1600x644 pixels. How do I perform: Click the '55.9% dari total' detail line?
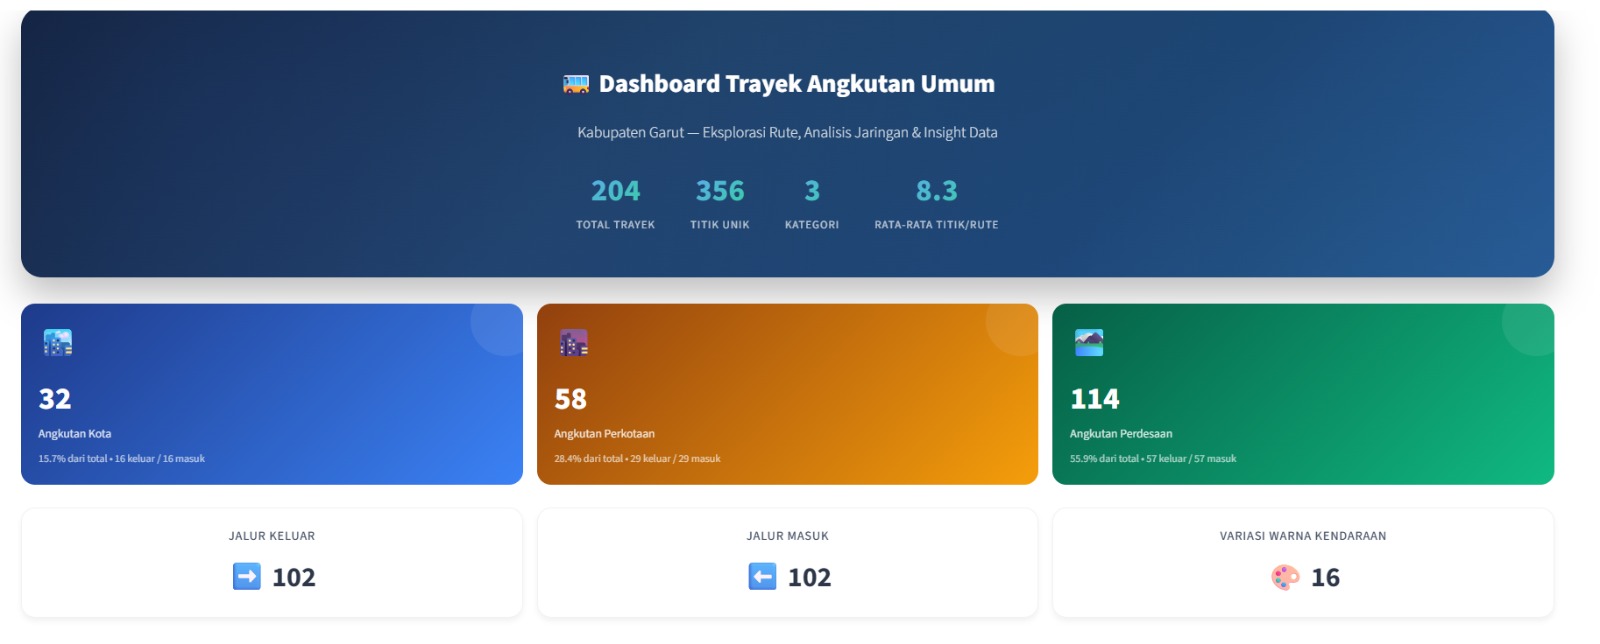coord(1153,459)
